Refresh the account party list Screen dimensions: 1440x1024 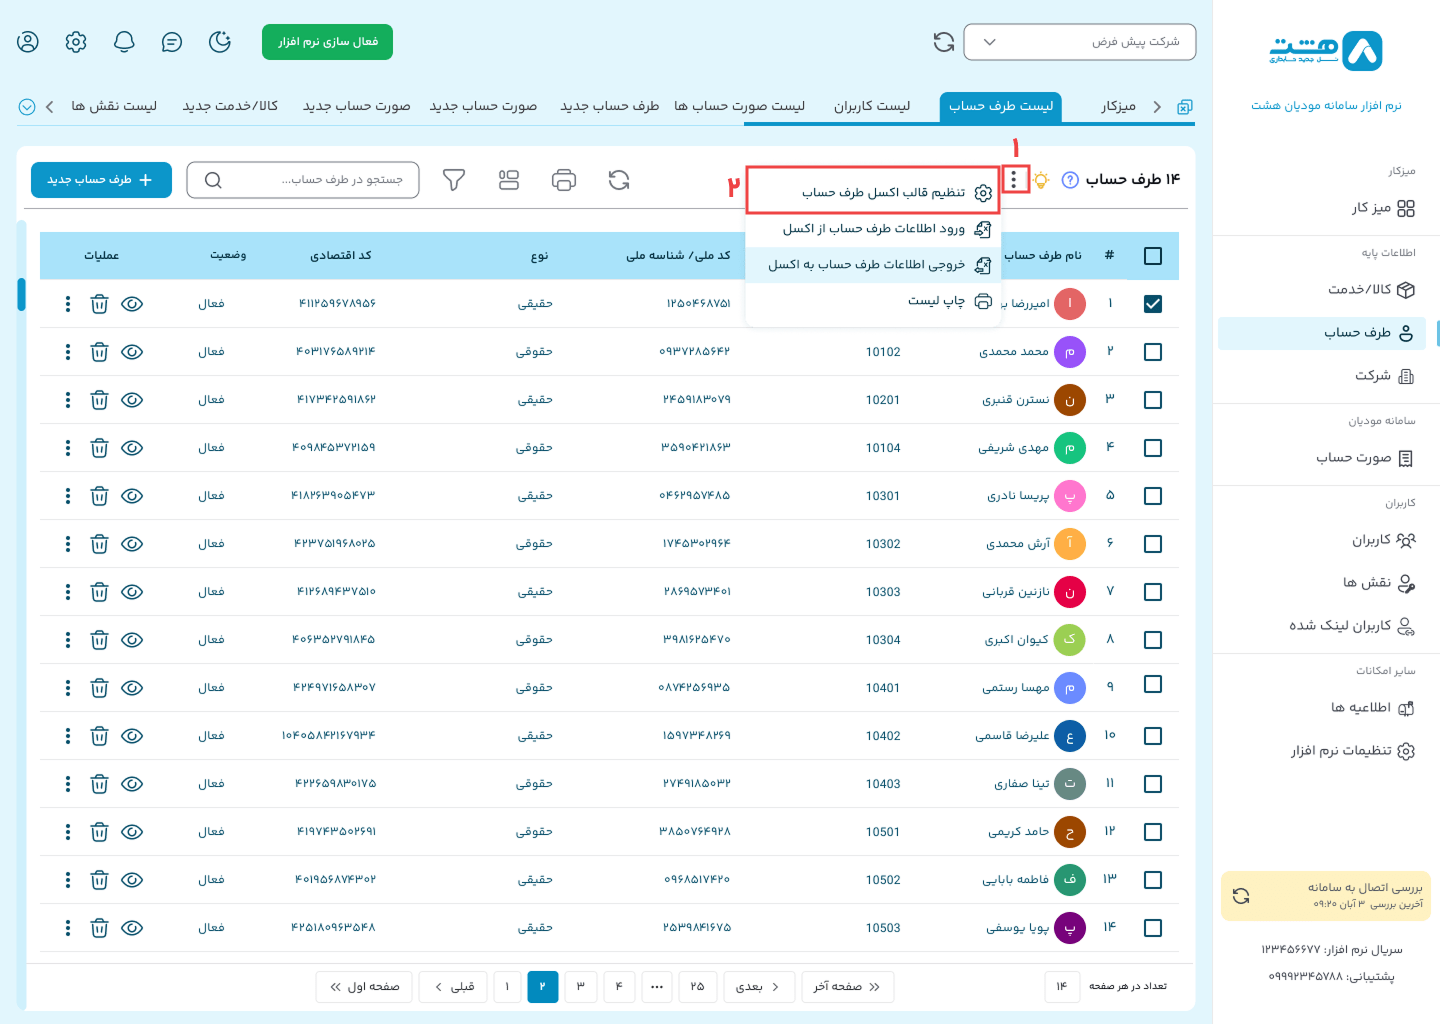coord(619,180)
